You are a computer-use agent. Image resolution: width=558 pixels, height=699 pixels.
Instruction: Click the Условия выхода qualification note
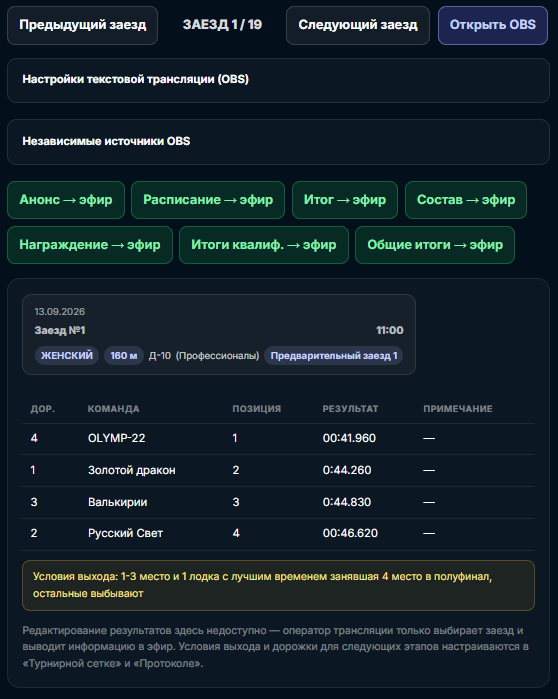pyautogui.click(x=278, y=585)
